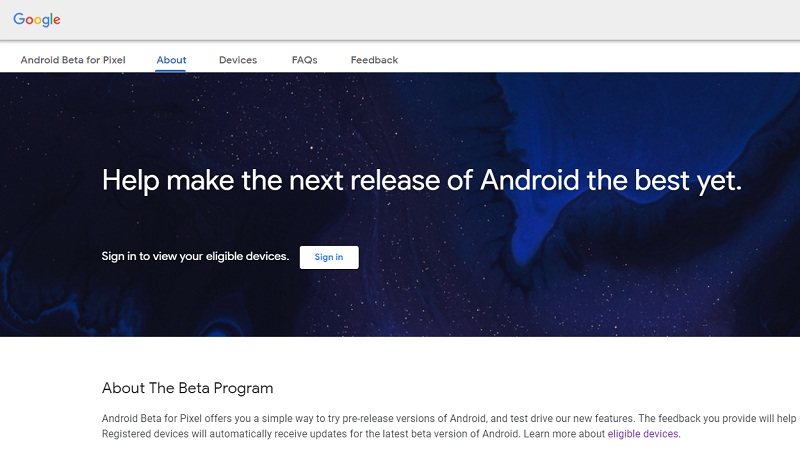Screen dimensions: 800x454
Task: Click paragraph line starting 'Android Beta for Pixel offers'
Action: point(451,418)
